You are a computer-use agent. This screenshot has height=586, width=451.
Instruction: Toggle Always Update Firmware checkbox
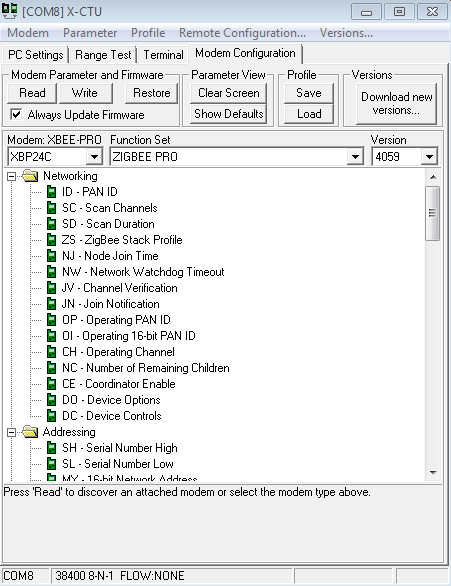pos(16,114)
